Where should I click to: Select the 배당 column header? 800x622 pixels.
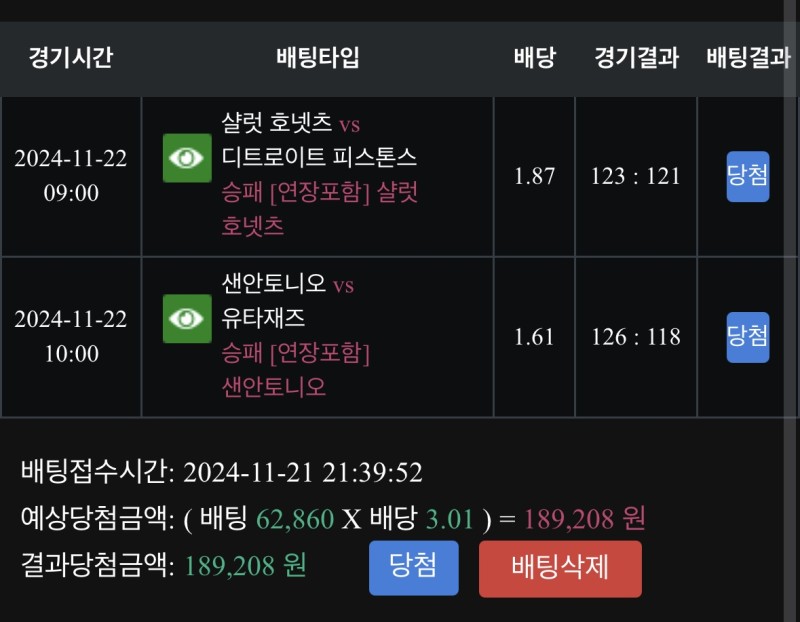click(534, 58)
